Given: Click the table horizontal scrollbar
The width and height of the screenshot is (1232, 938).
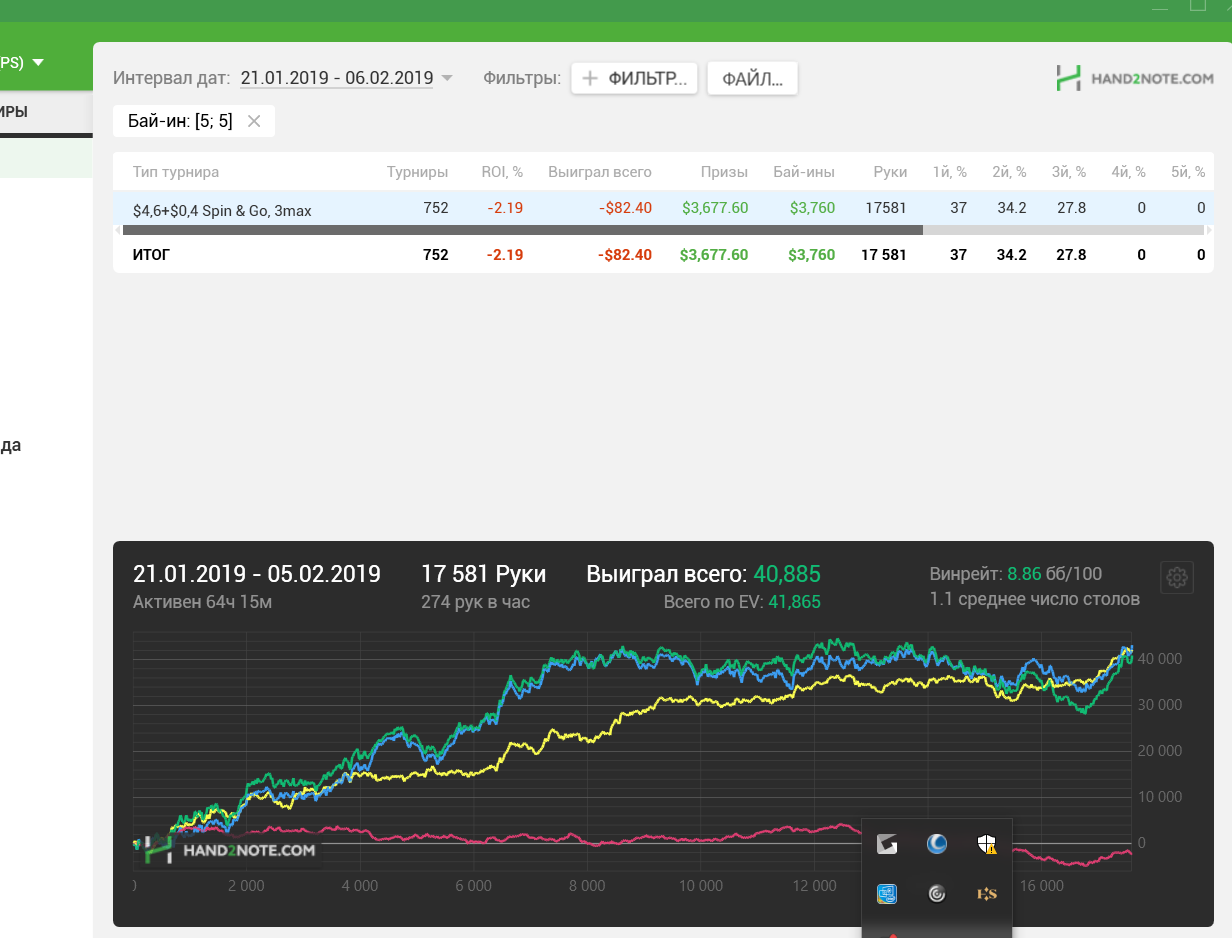Looking at the screenshot, I should [523, 230].
